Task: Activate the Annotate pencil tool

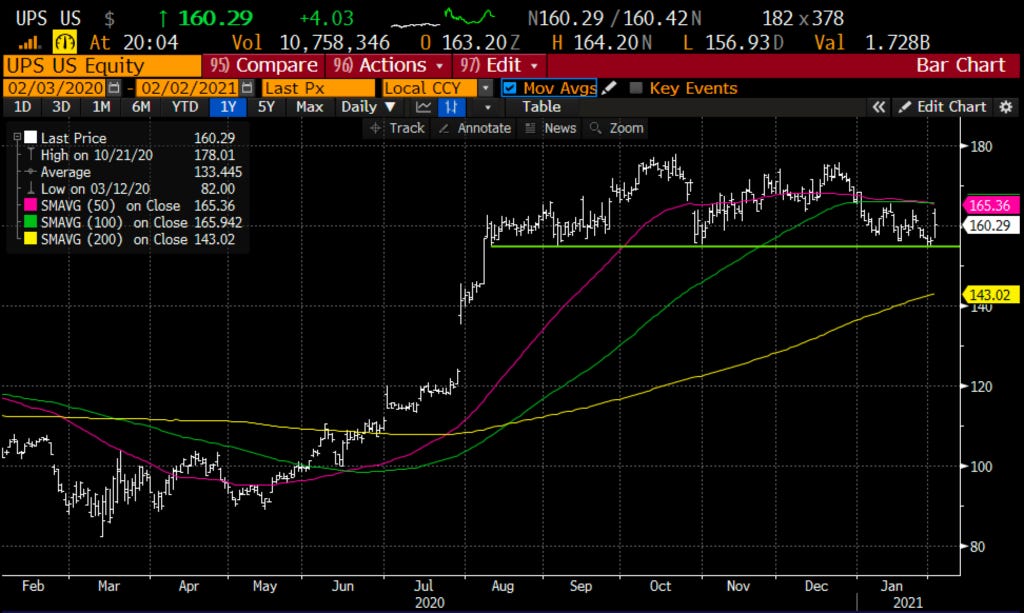Action: pyautogui.click(x=475, y=128)
